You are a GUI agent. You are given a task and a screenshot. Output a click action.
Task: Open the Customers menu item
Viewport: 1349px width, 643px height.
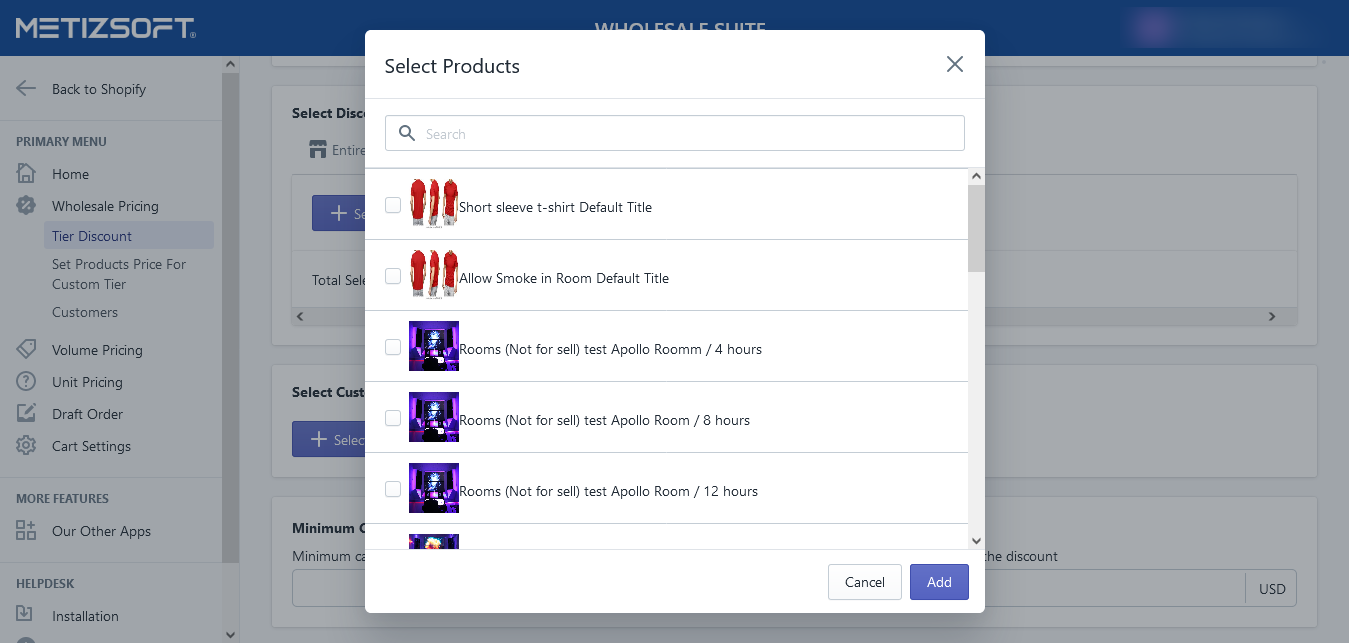tap(85, 312)
